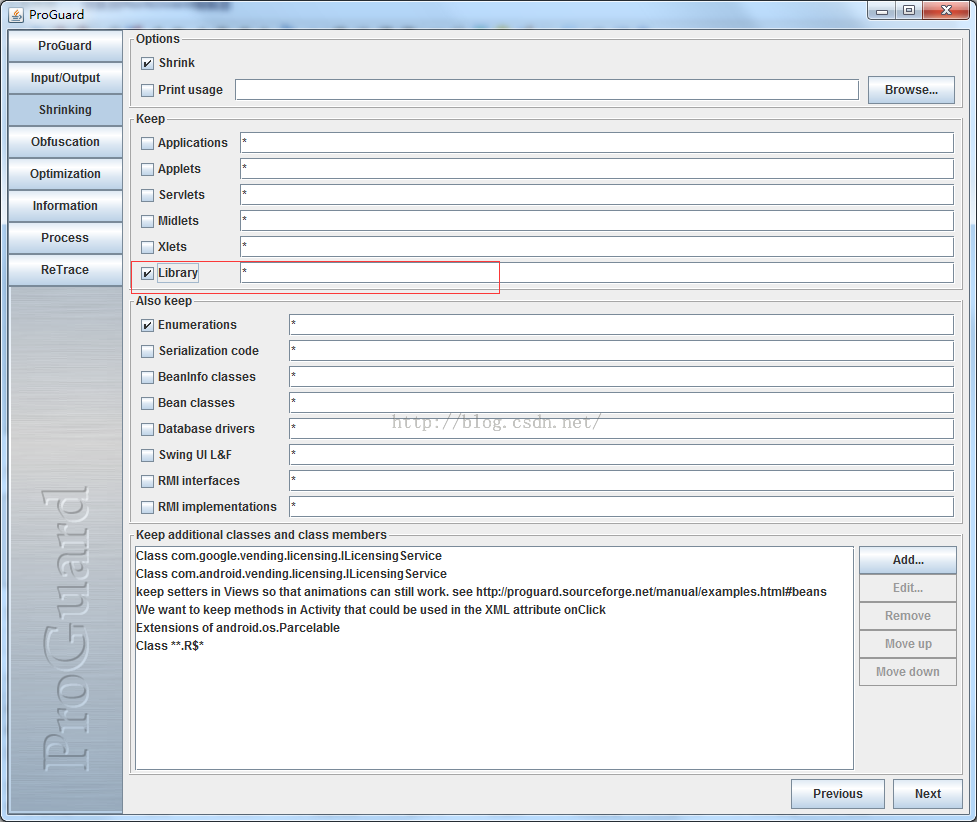Tick the Bean classes checkbox
This screenshot has width=977, height=822.
[x=147, y=404]
